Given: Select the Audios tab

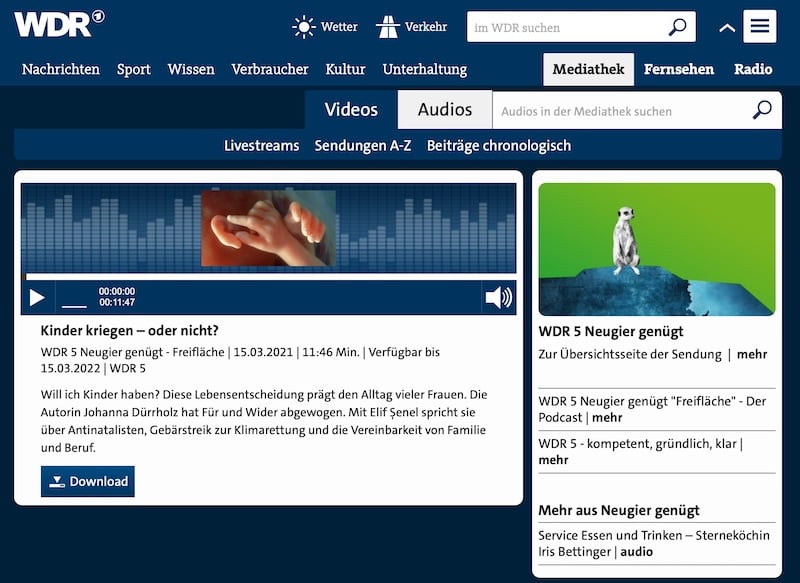Looking at the screenshot, I should [x=445, y=110].
